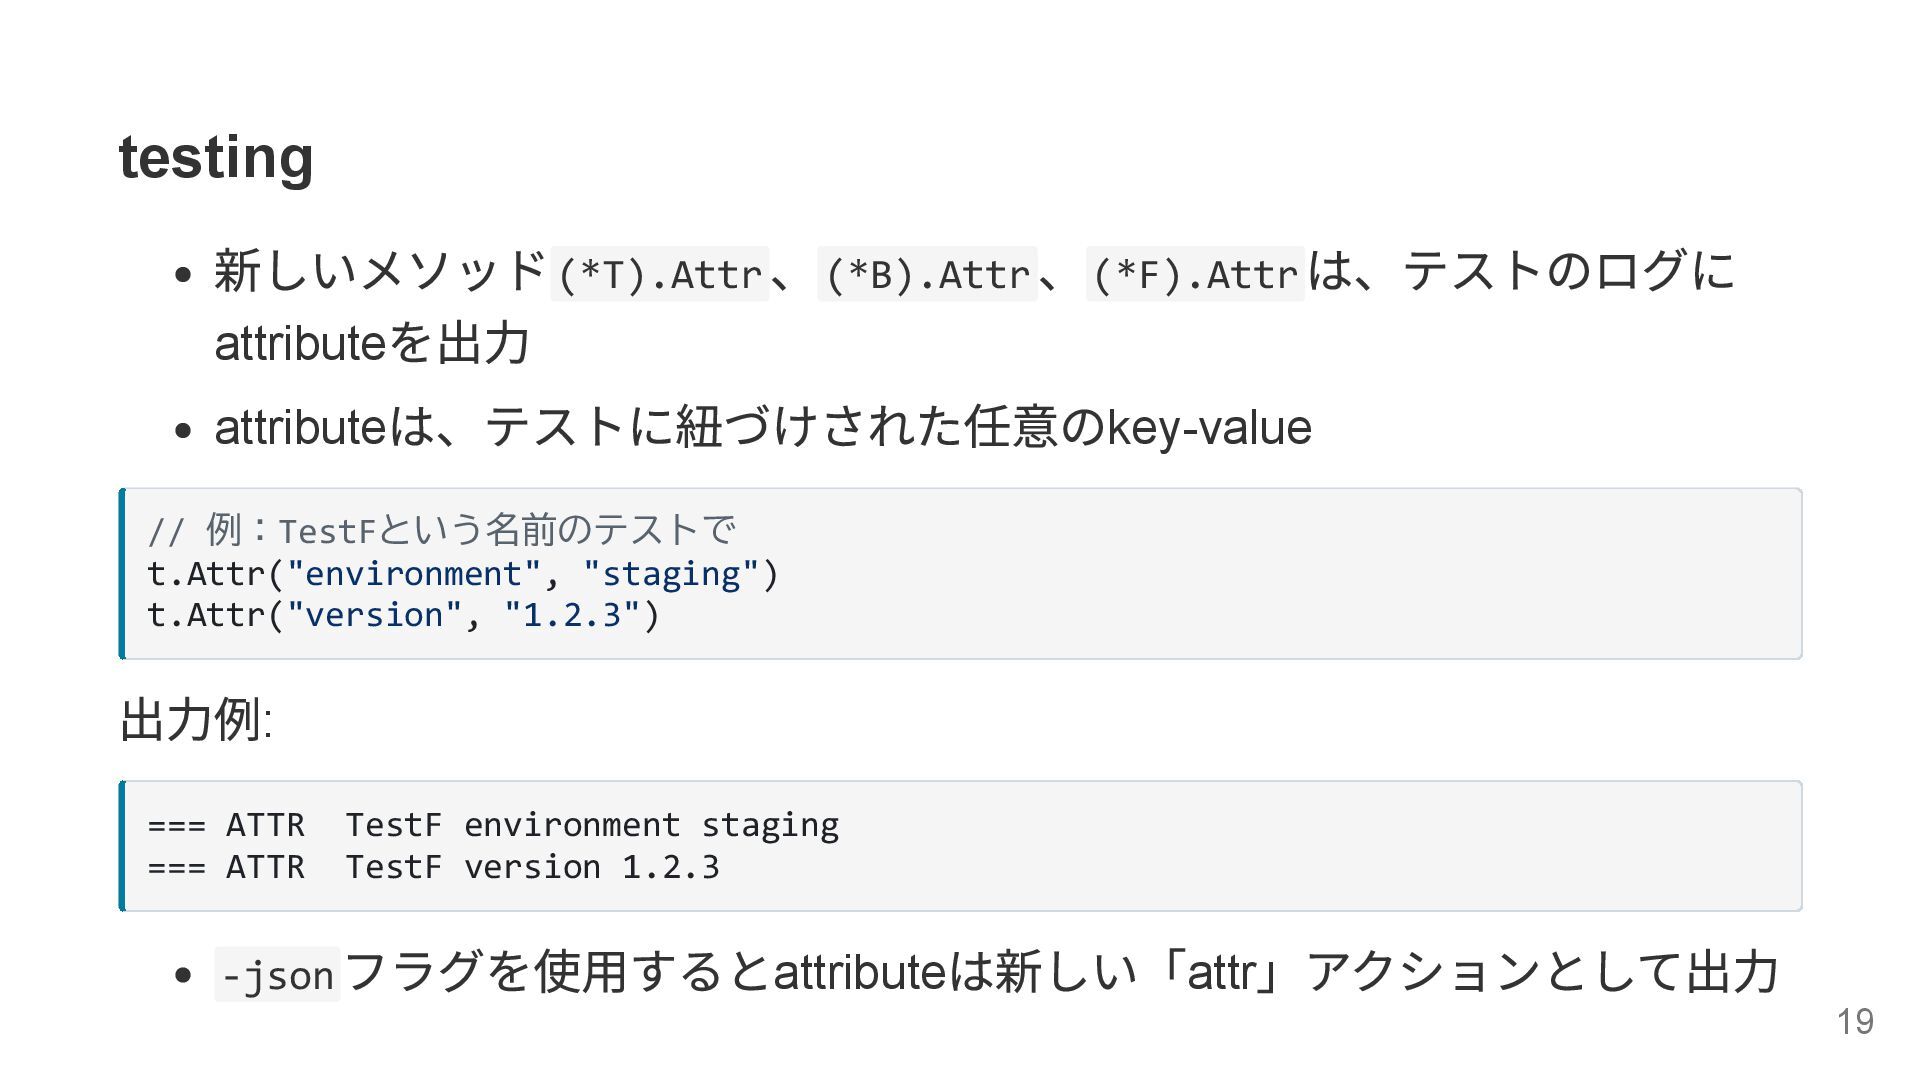Click the output line ending with "staging"

click(x=493, y=825)
